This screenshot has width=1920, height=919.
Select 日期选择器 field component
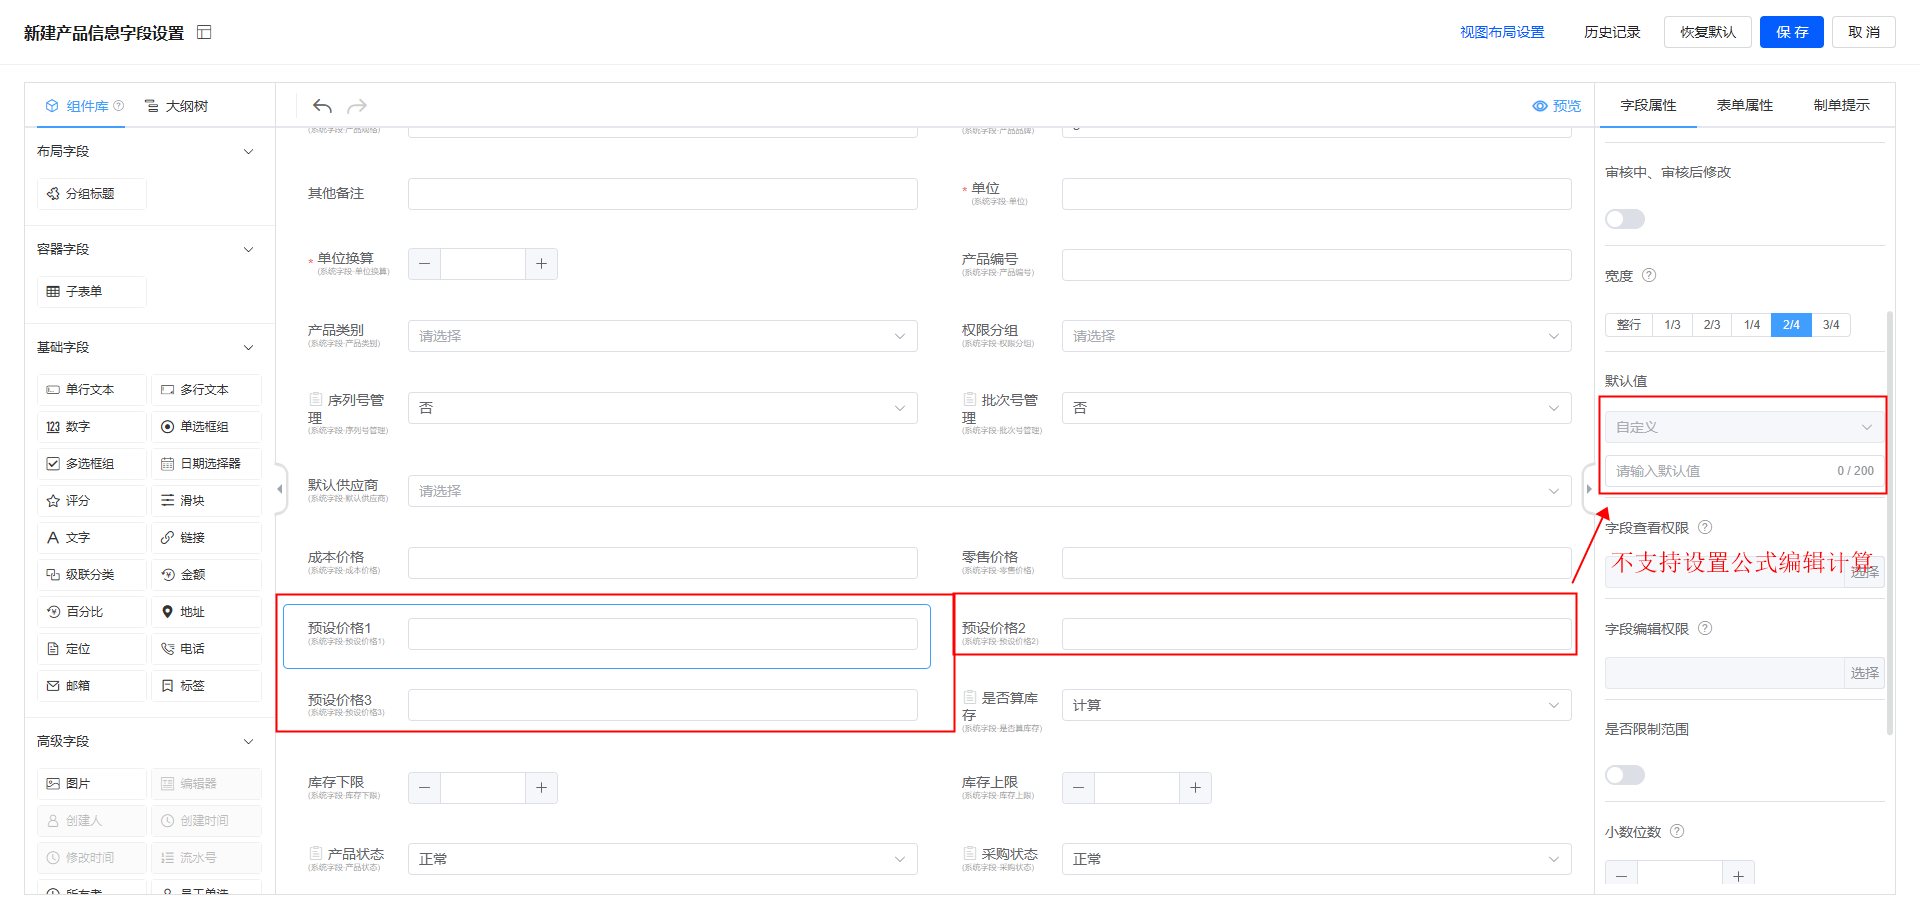(206, 464)
